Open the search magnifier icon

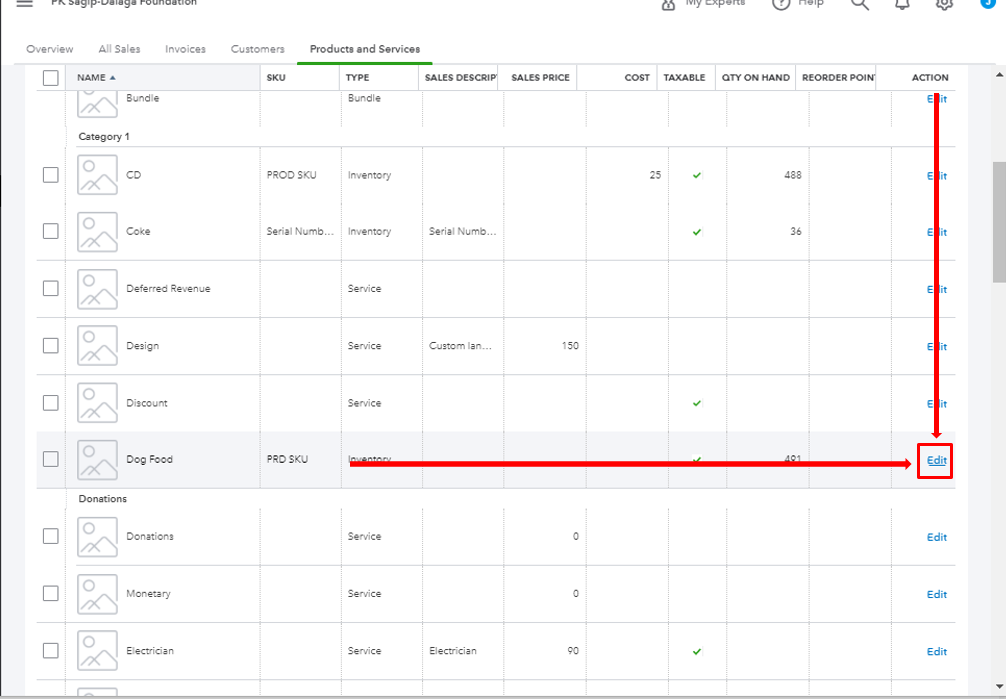860,3
